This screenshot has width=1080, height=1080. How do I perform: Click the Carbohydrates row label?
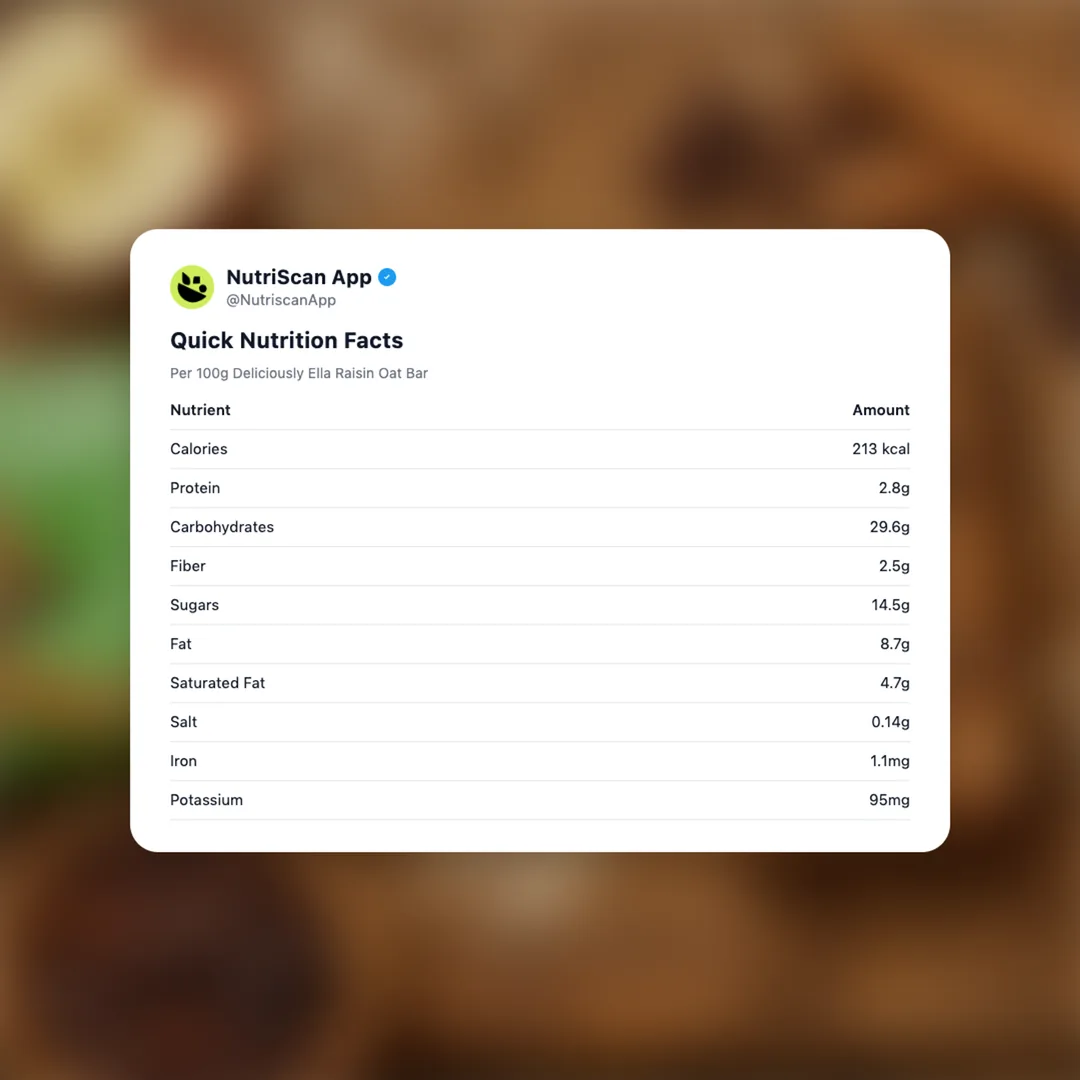tap(222, 527)
